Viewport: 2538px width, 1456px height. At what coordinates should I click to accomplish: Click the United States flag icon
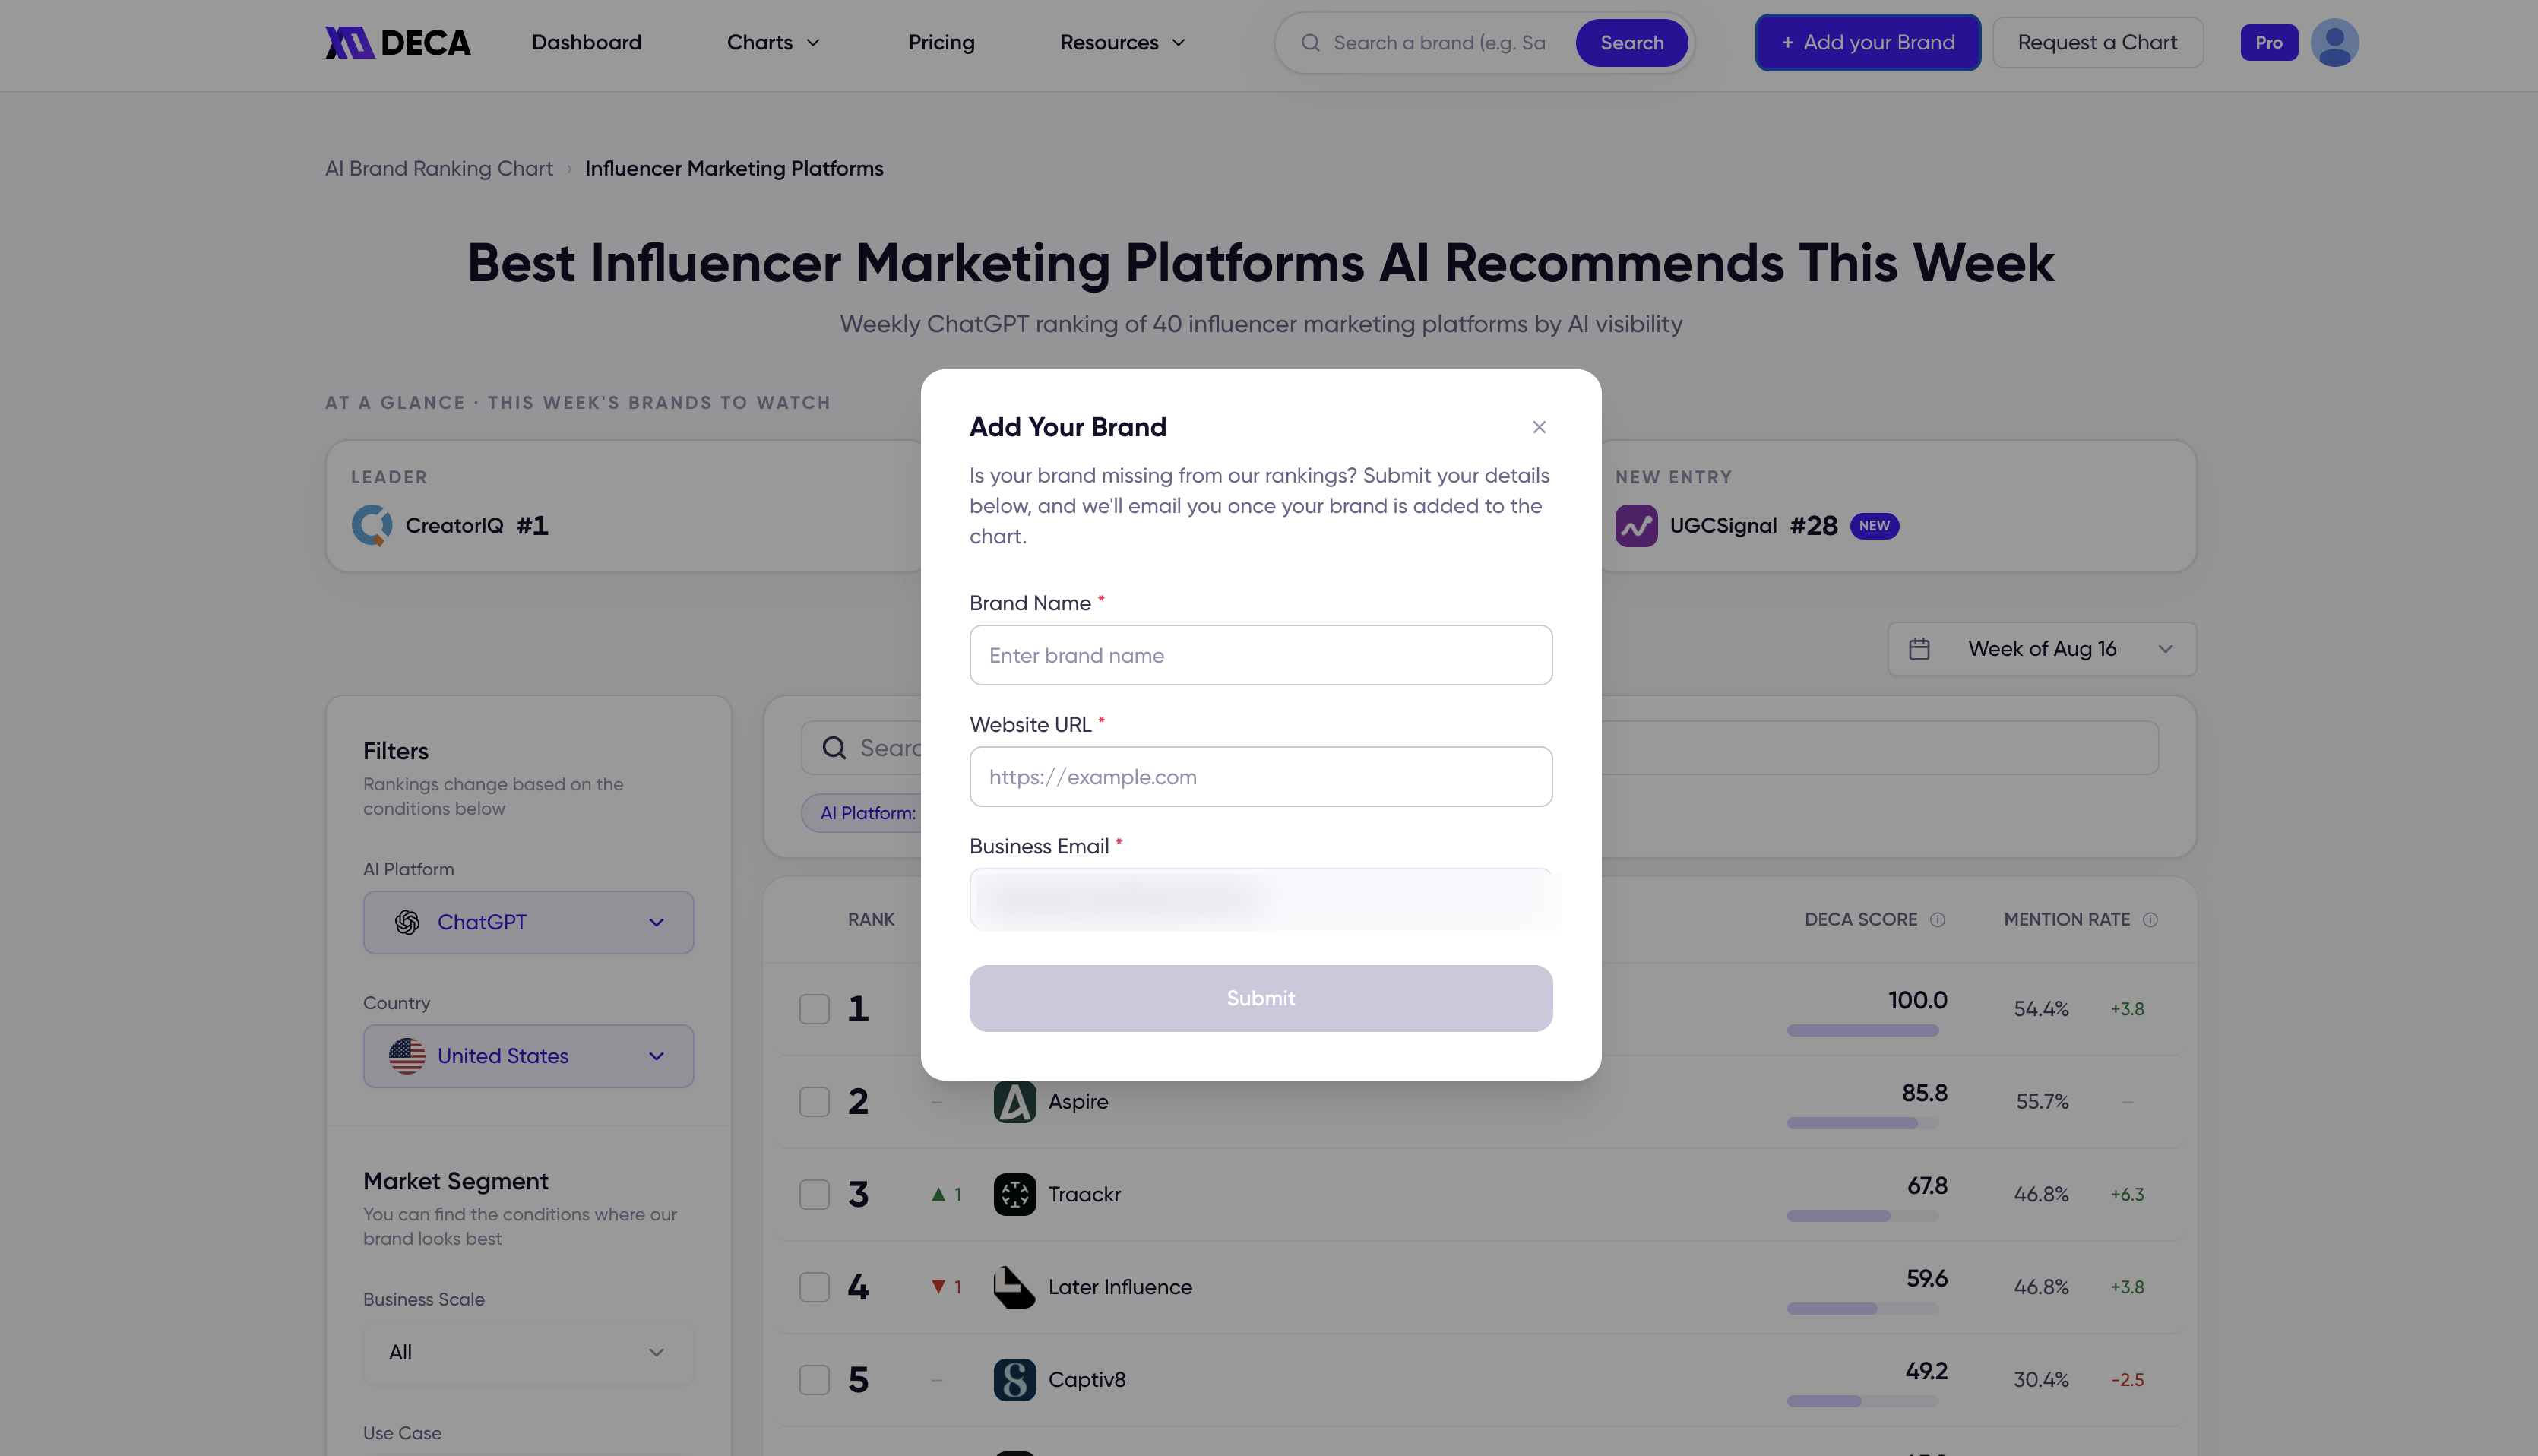point(407,1056)
